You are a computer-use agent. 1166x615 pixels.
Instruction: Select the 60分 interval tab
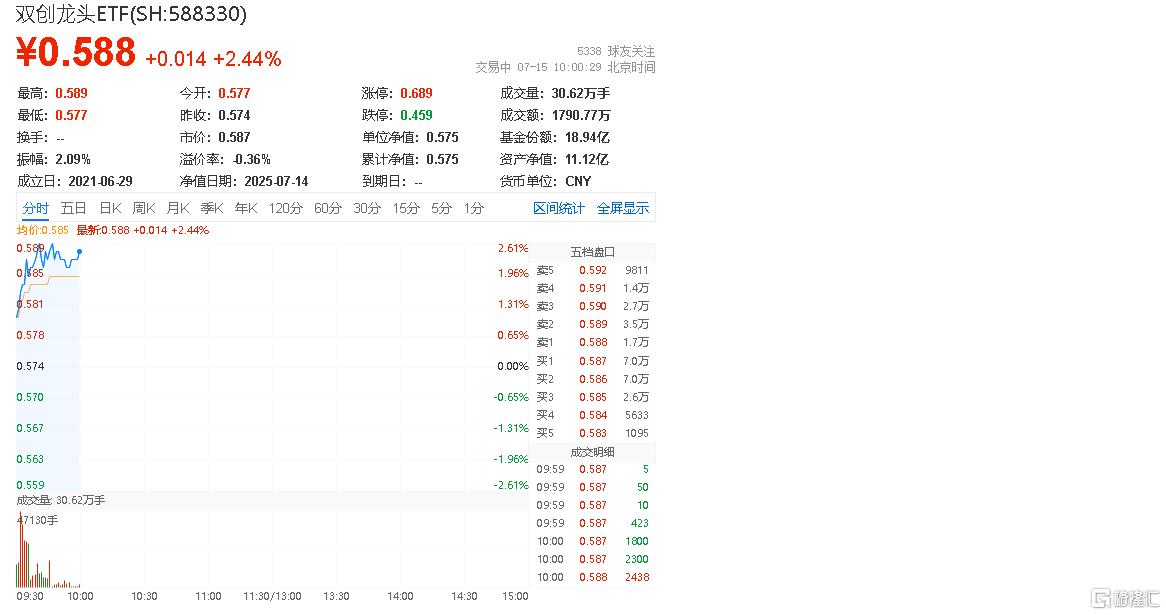click(327, 208)
